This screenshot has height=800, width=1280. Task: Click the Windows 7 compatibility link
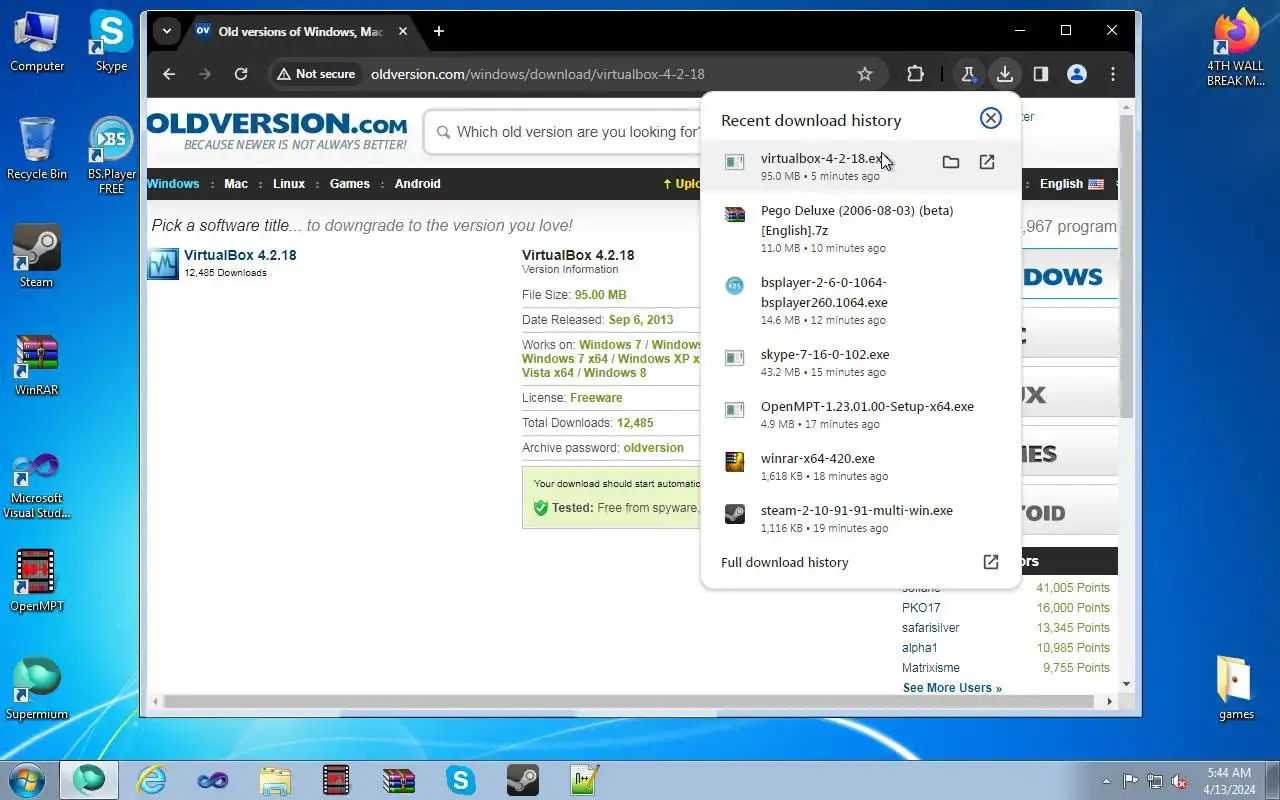[610, 345]
